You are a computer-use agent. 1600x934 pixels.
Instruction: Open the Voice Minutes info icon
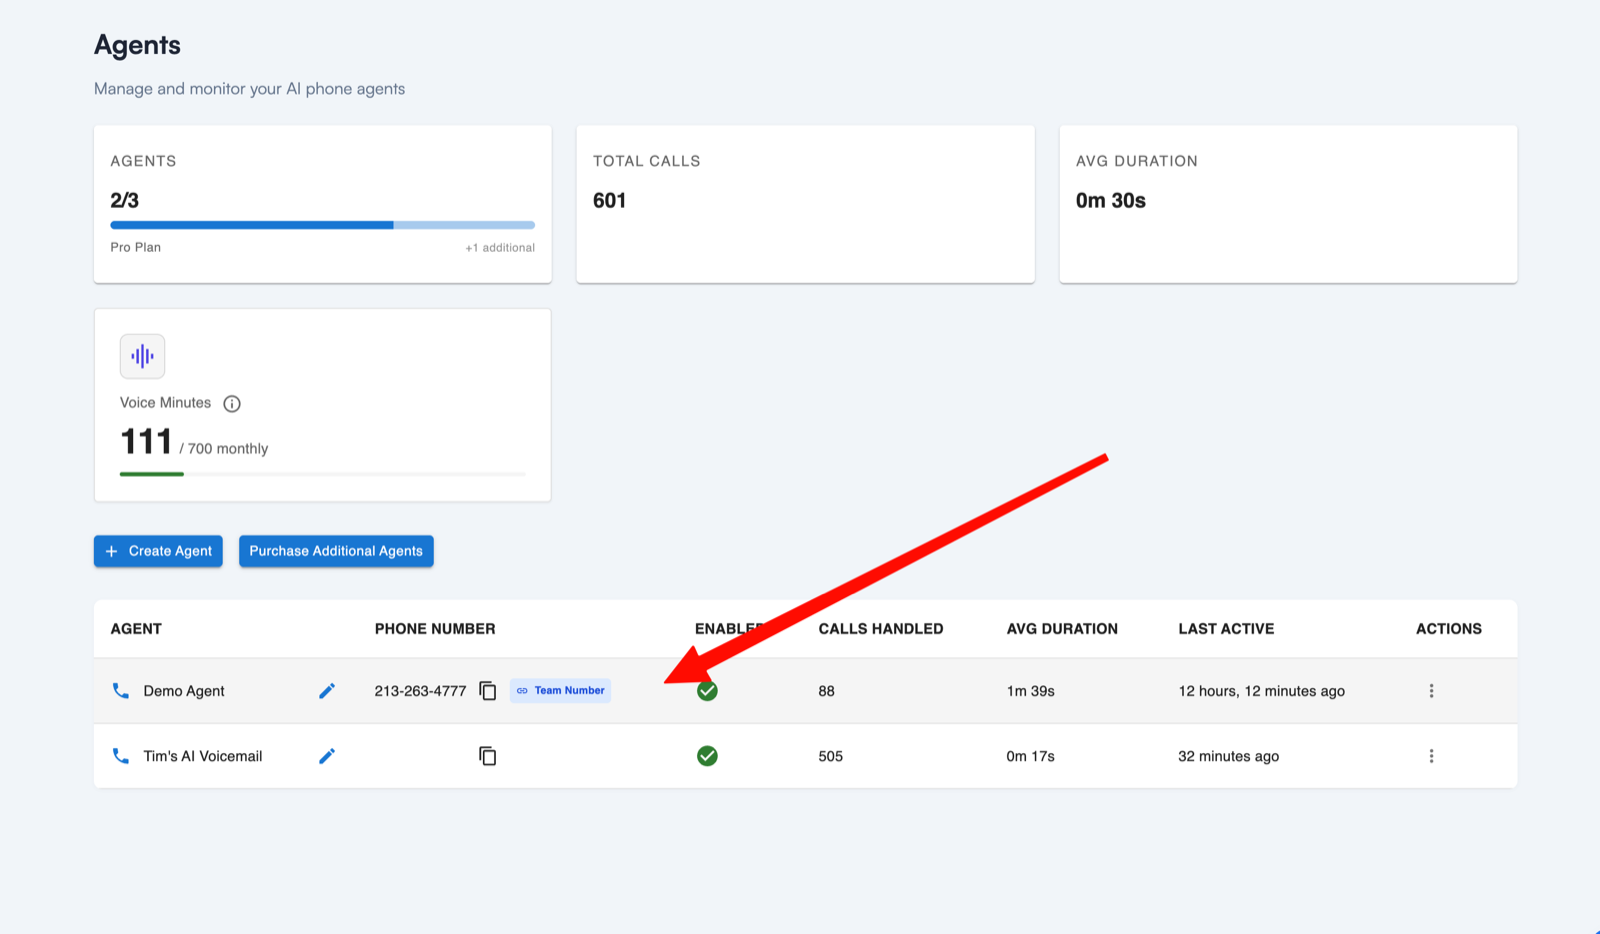[x=232, y=404]
